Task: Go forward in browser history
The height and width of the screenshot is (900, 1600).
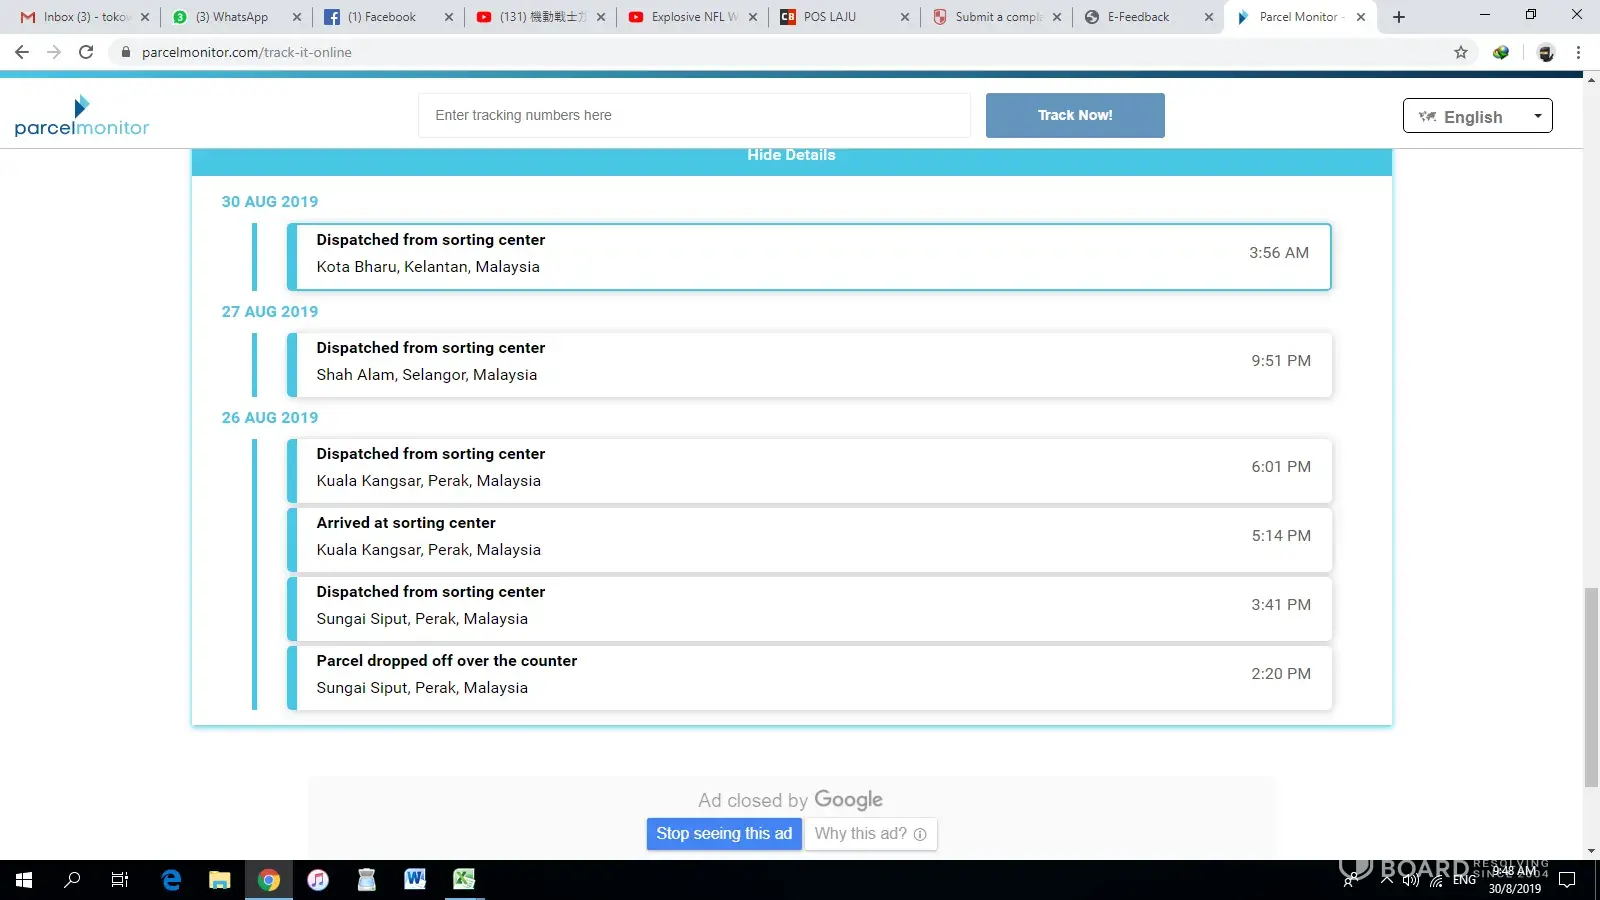Action: [54, 52]
